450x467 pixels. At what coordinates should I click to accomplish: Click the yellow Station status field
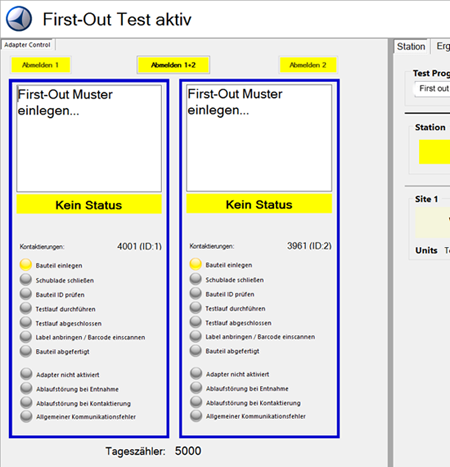(x=434, y=152)
